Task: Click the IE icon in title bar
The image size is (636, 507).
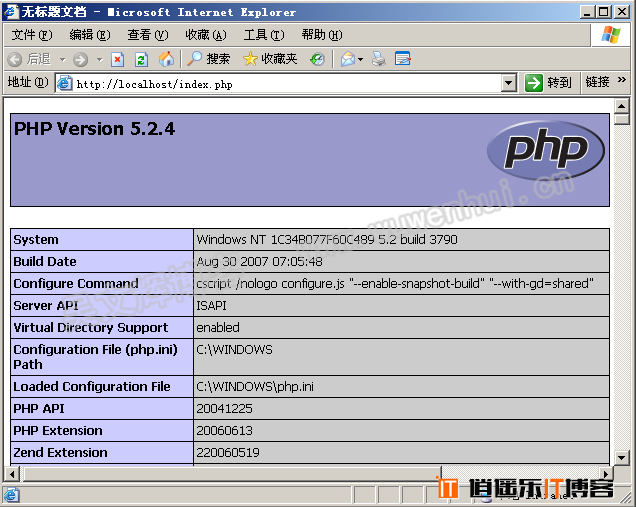Action: (x=11, y=11)
